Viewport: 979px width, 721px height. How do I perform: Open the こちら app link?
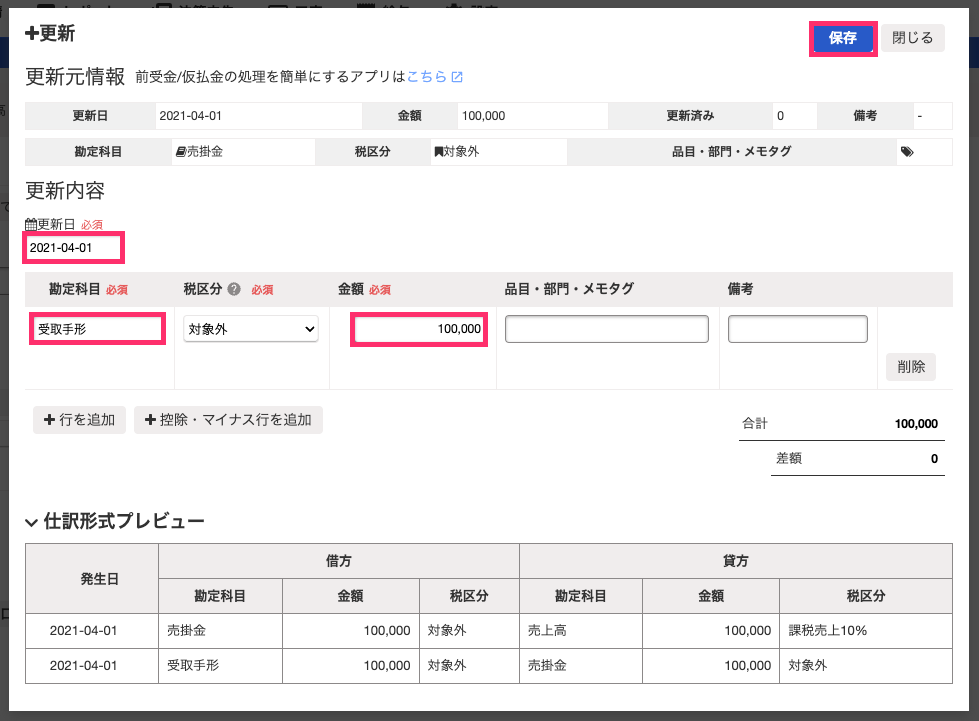click(x=427, y=76)
